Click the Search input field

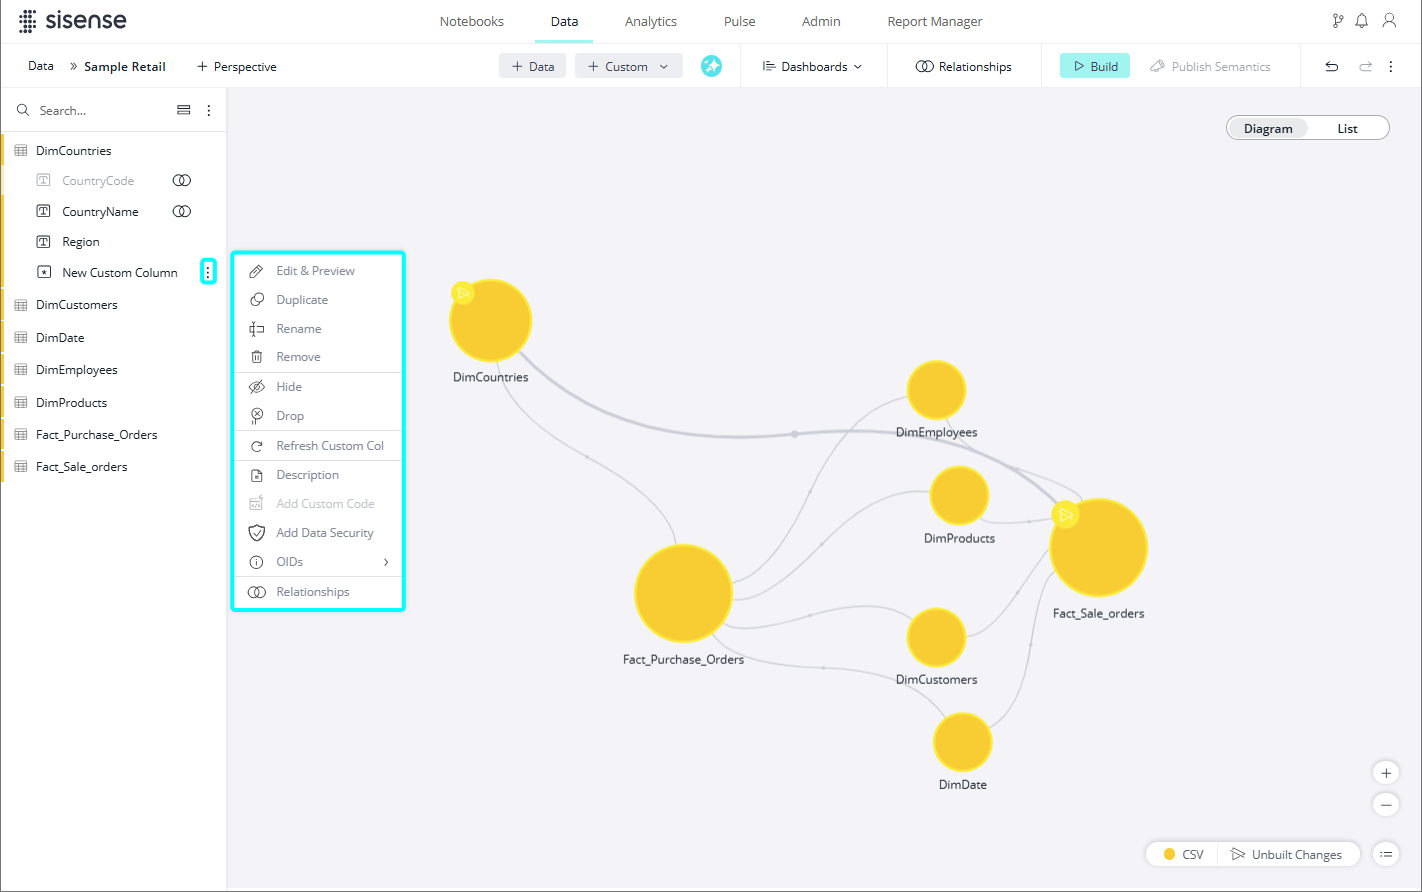(100, 110)
